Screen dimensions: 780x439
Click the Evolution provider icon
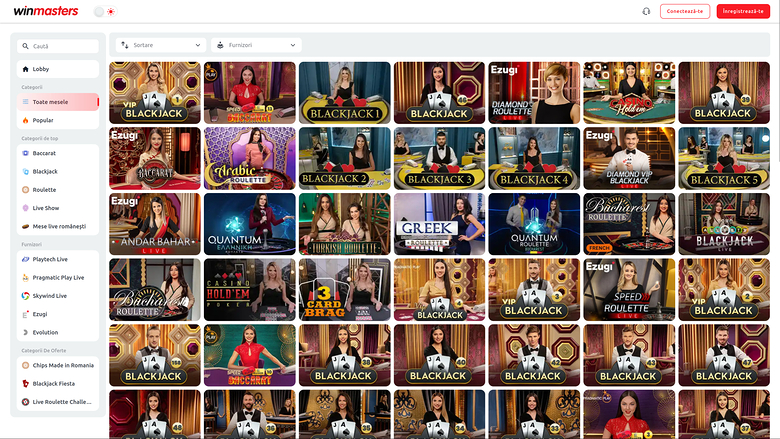pos(25,332)
